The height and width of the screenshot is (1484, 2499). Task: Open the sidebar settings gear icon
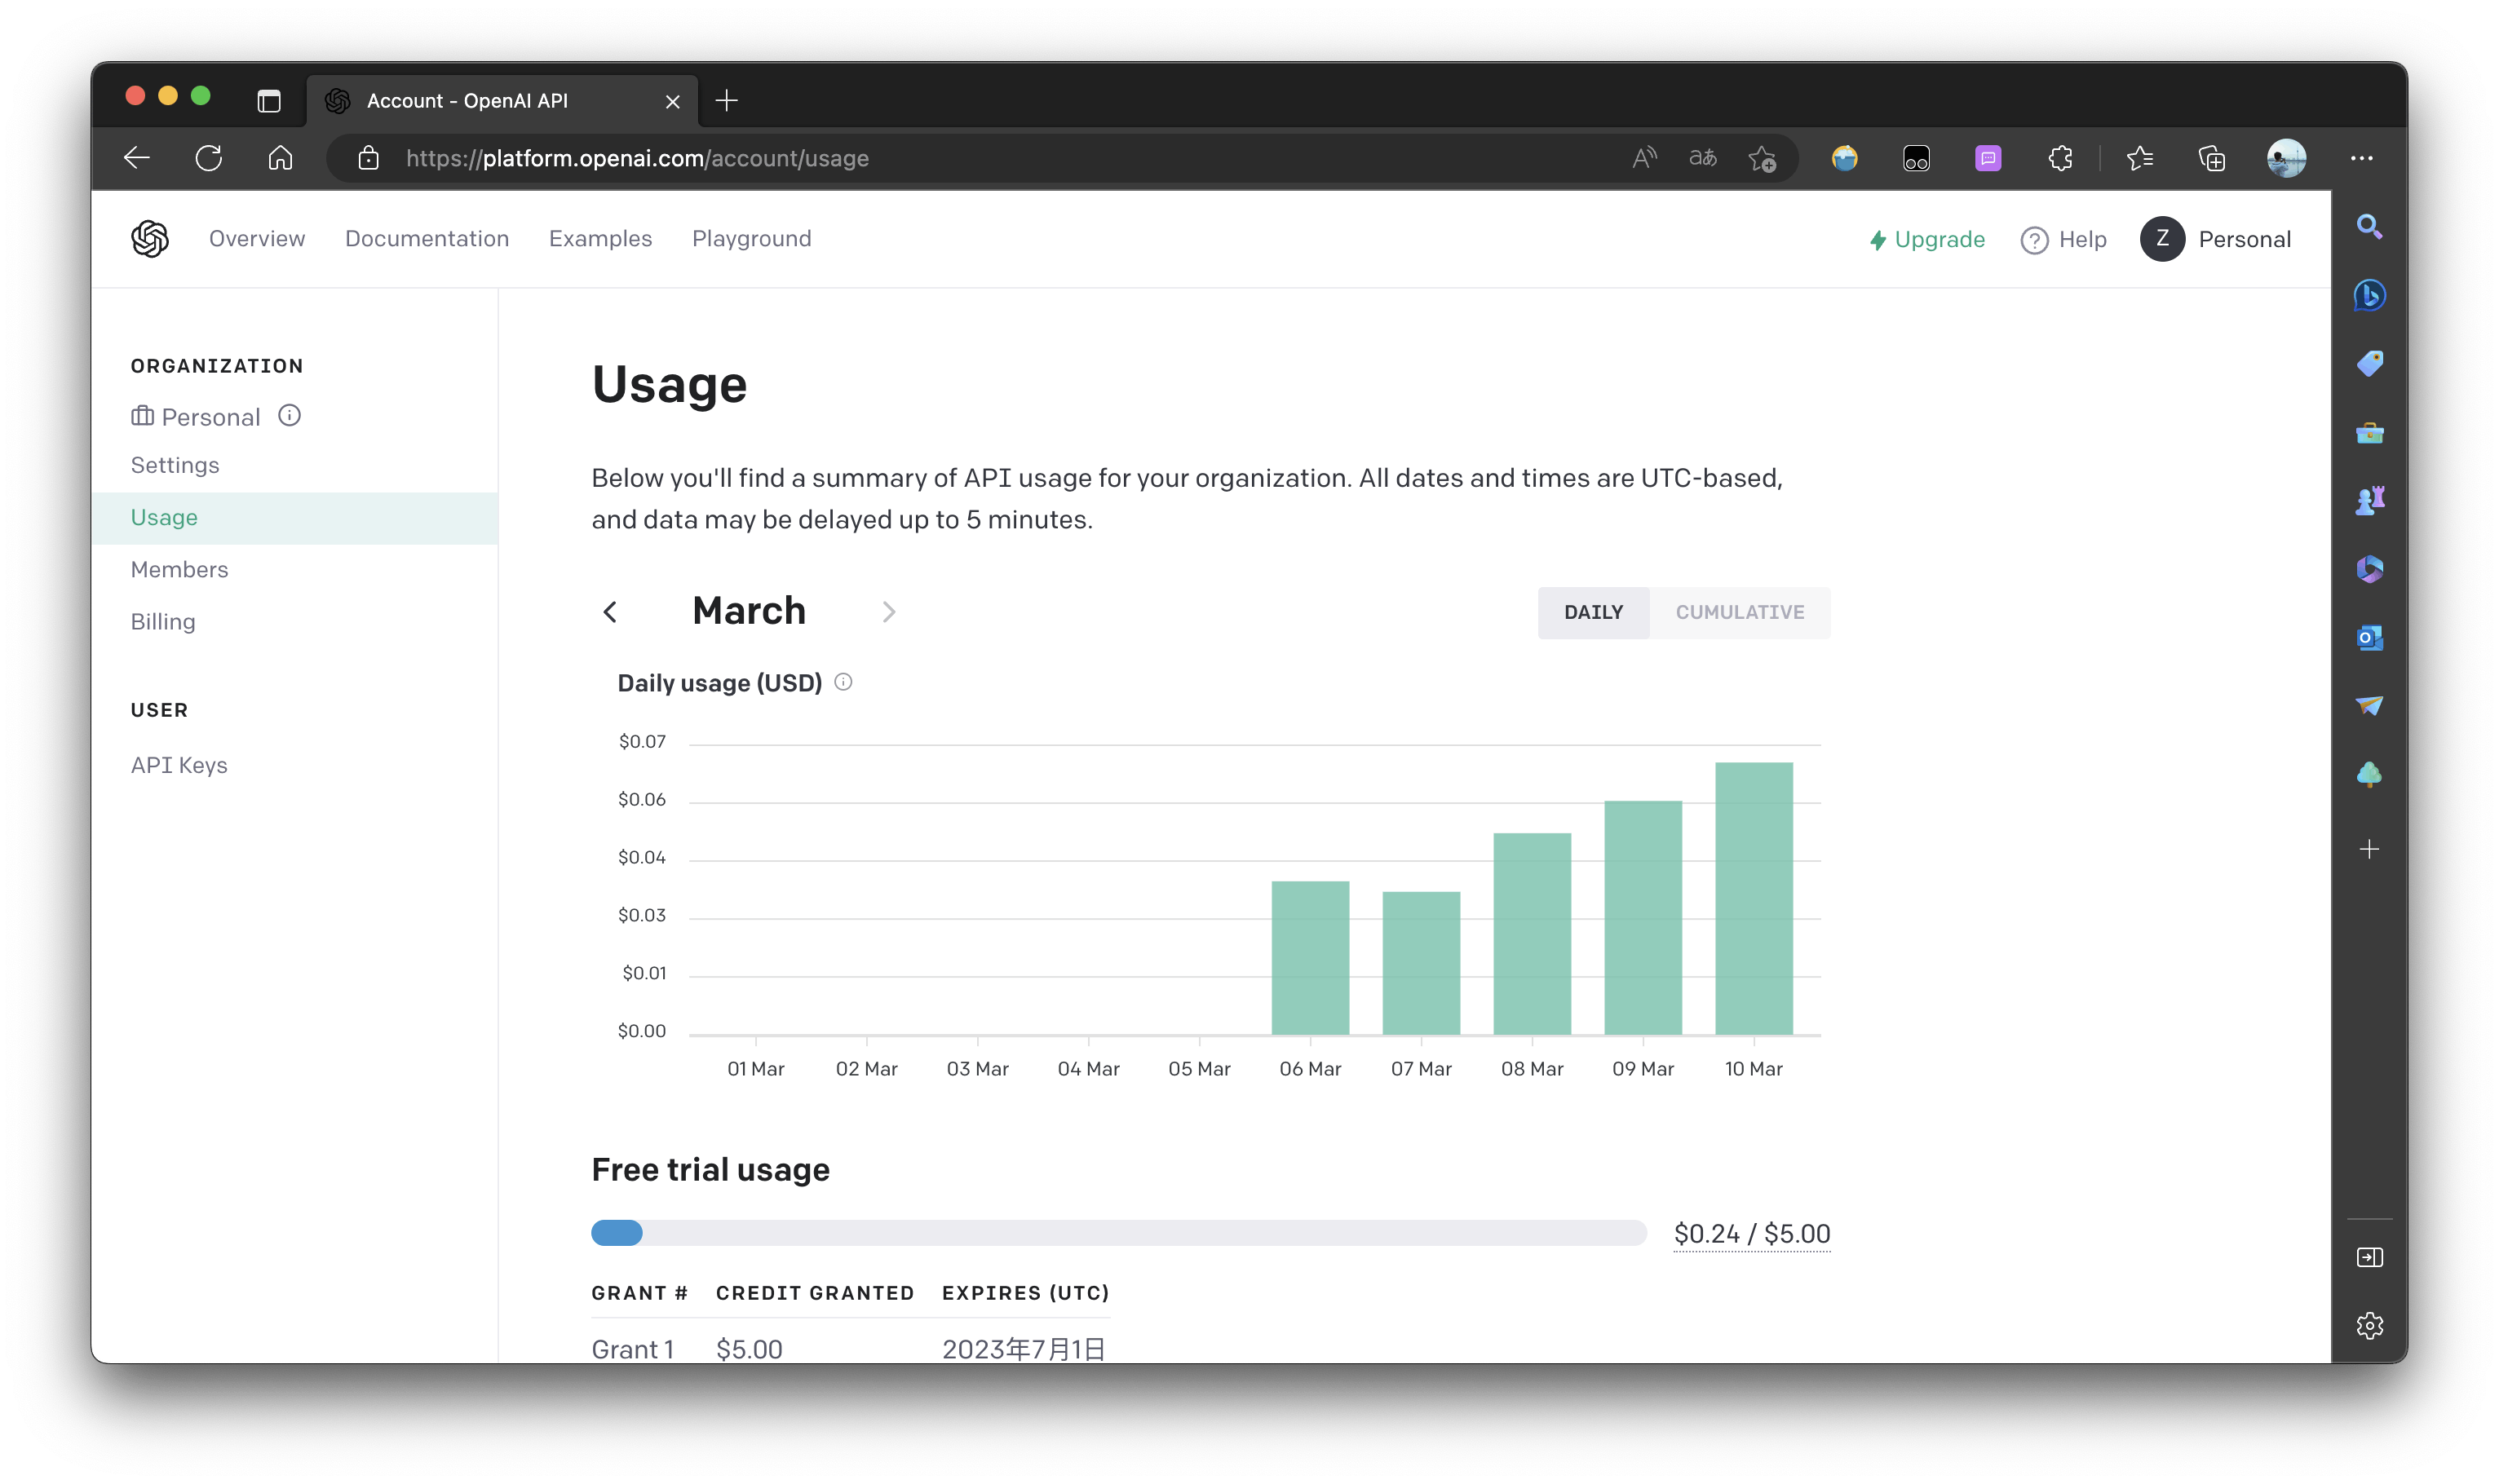click(x=2369, y=1325)
